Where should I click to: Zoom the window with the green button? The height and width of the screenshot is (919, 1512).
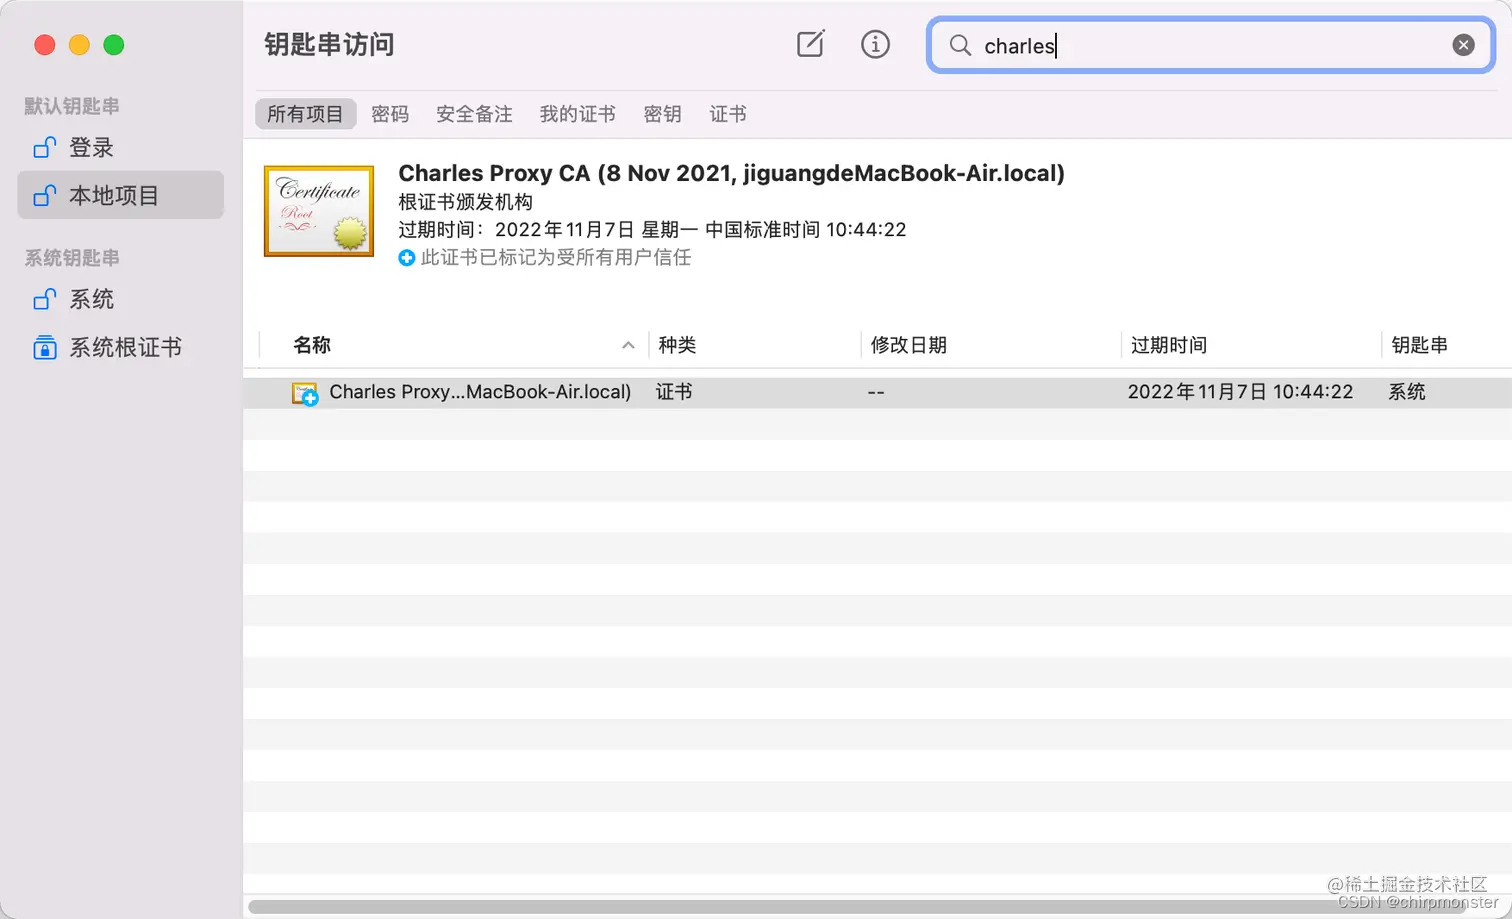click(114, 45)
